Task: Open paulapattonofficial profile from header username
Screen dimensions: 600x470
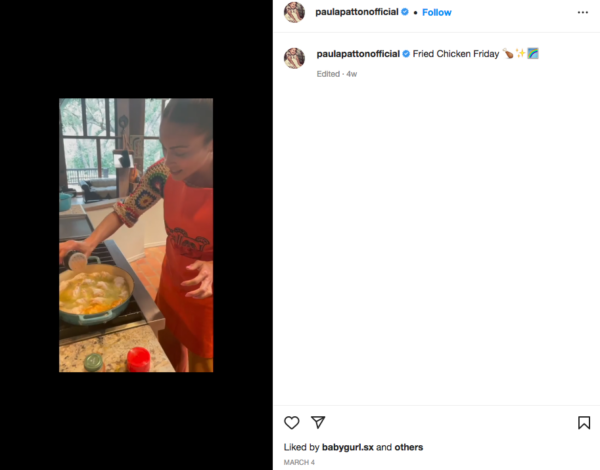Action: [x=357, y=12]
